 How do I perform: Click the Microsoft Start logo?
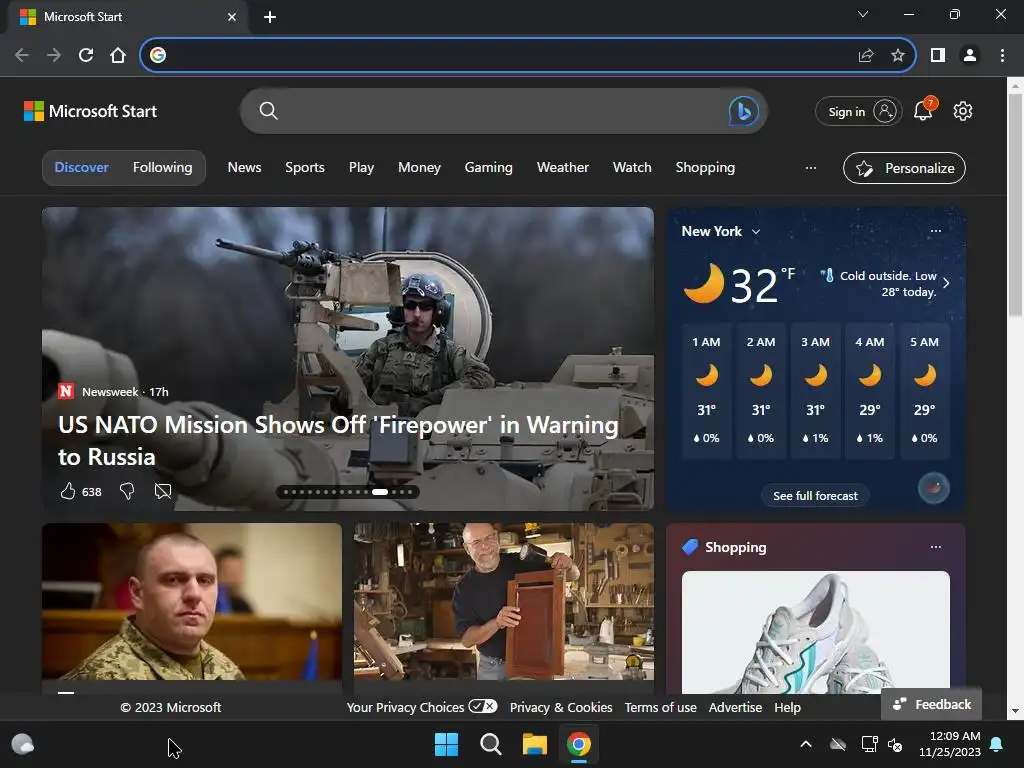(x=90, y=111)
